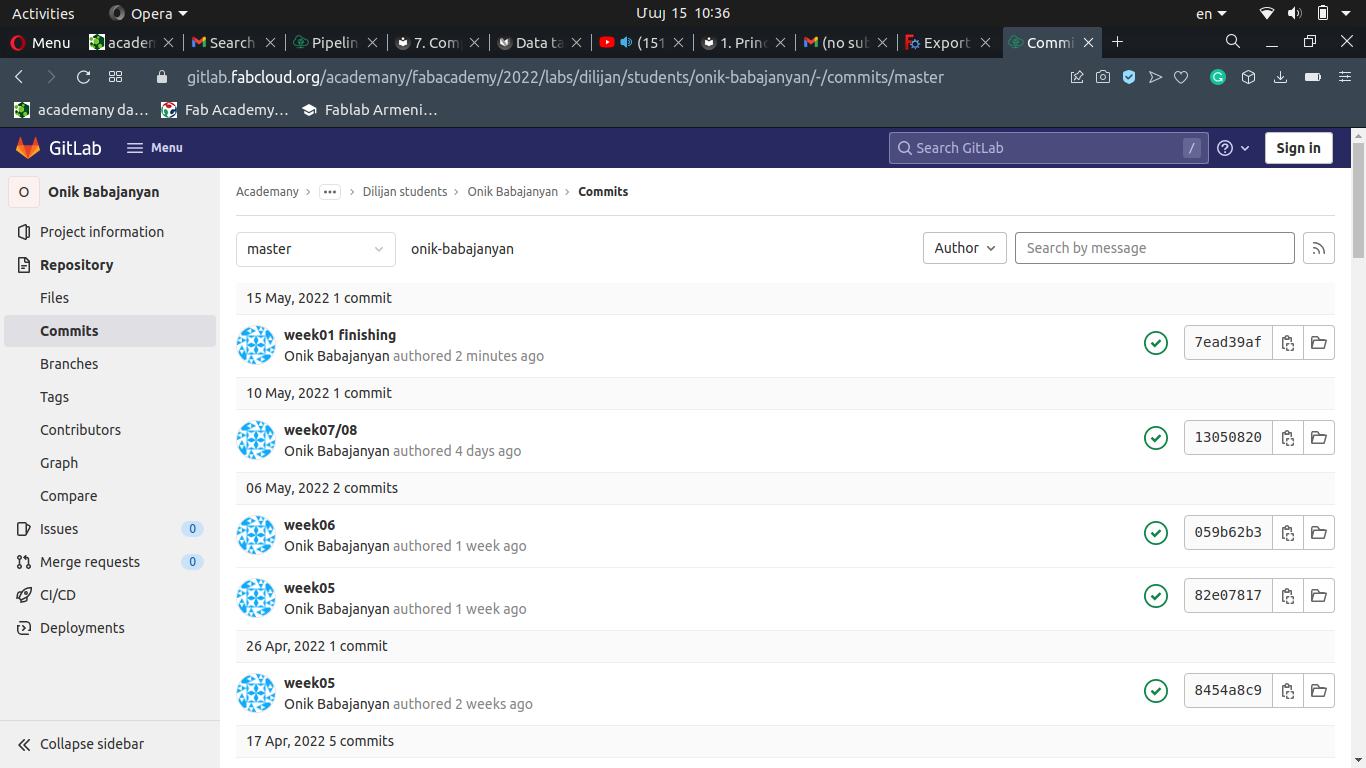1366x768 pixels.
Task: Click the Search by message field
Action: tap(1155, 248)
